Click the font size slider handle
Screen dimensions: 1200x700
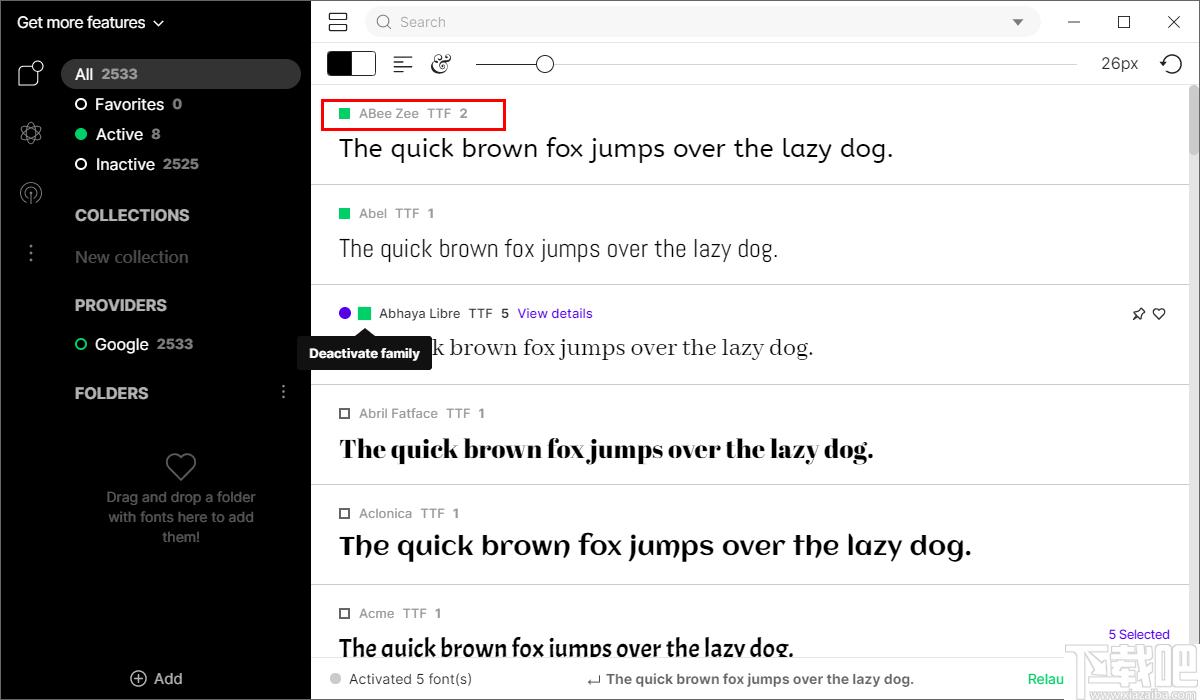point(544,64)
